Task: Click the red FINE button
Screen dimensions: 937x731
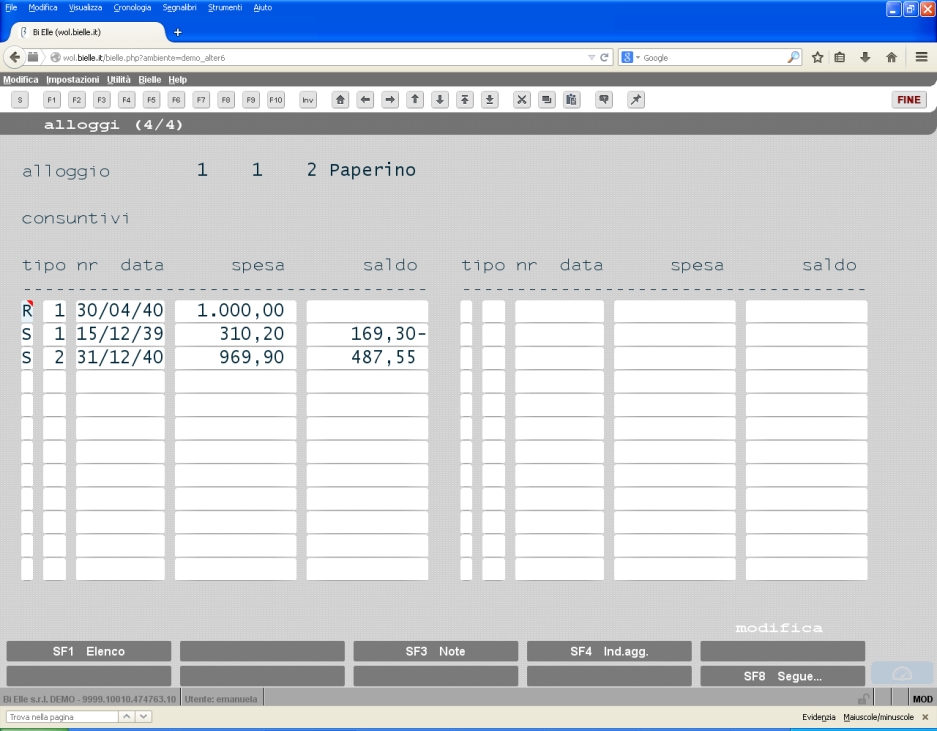Action: (x=909, y=100)
